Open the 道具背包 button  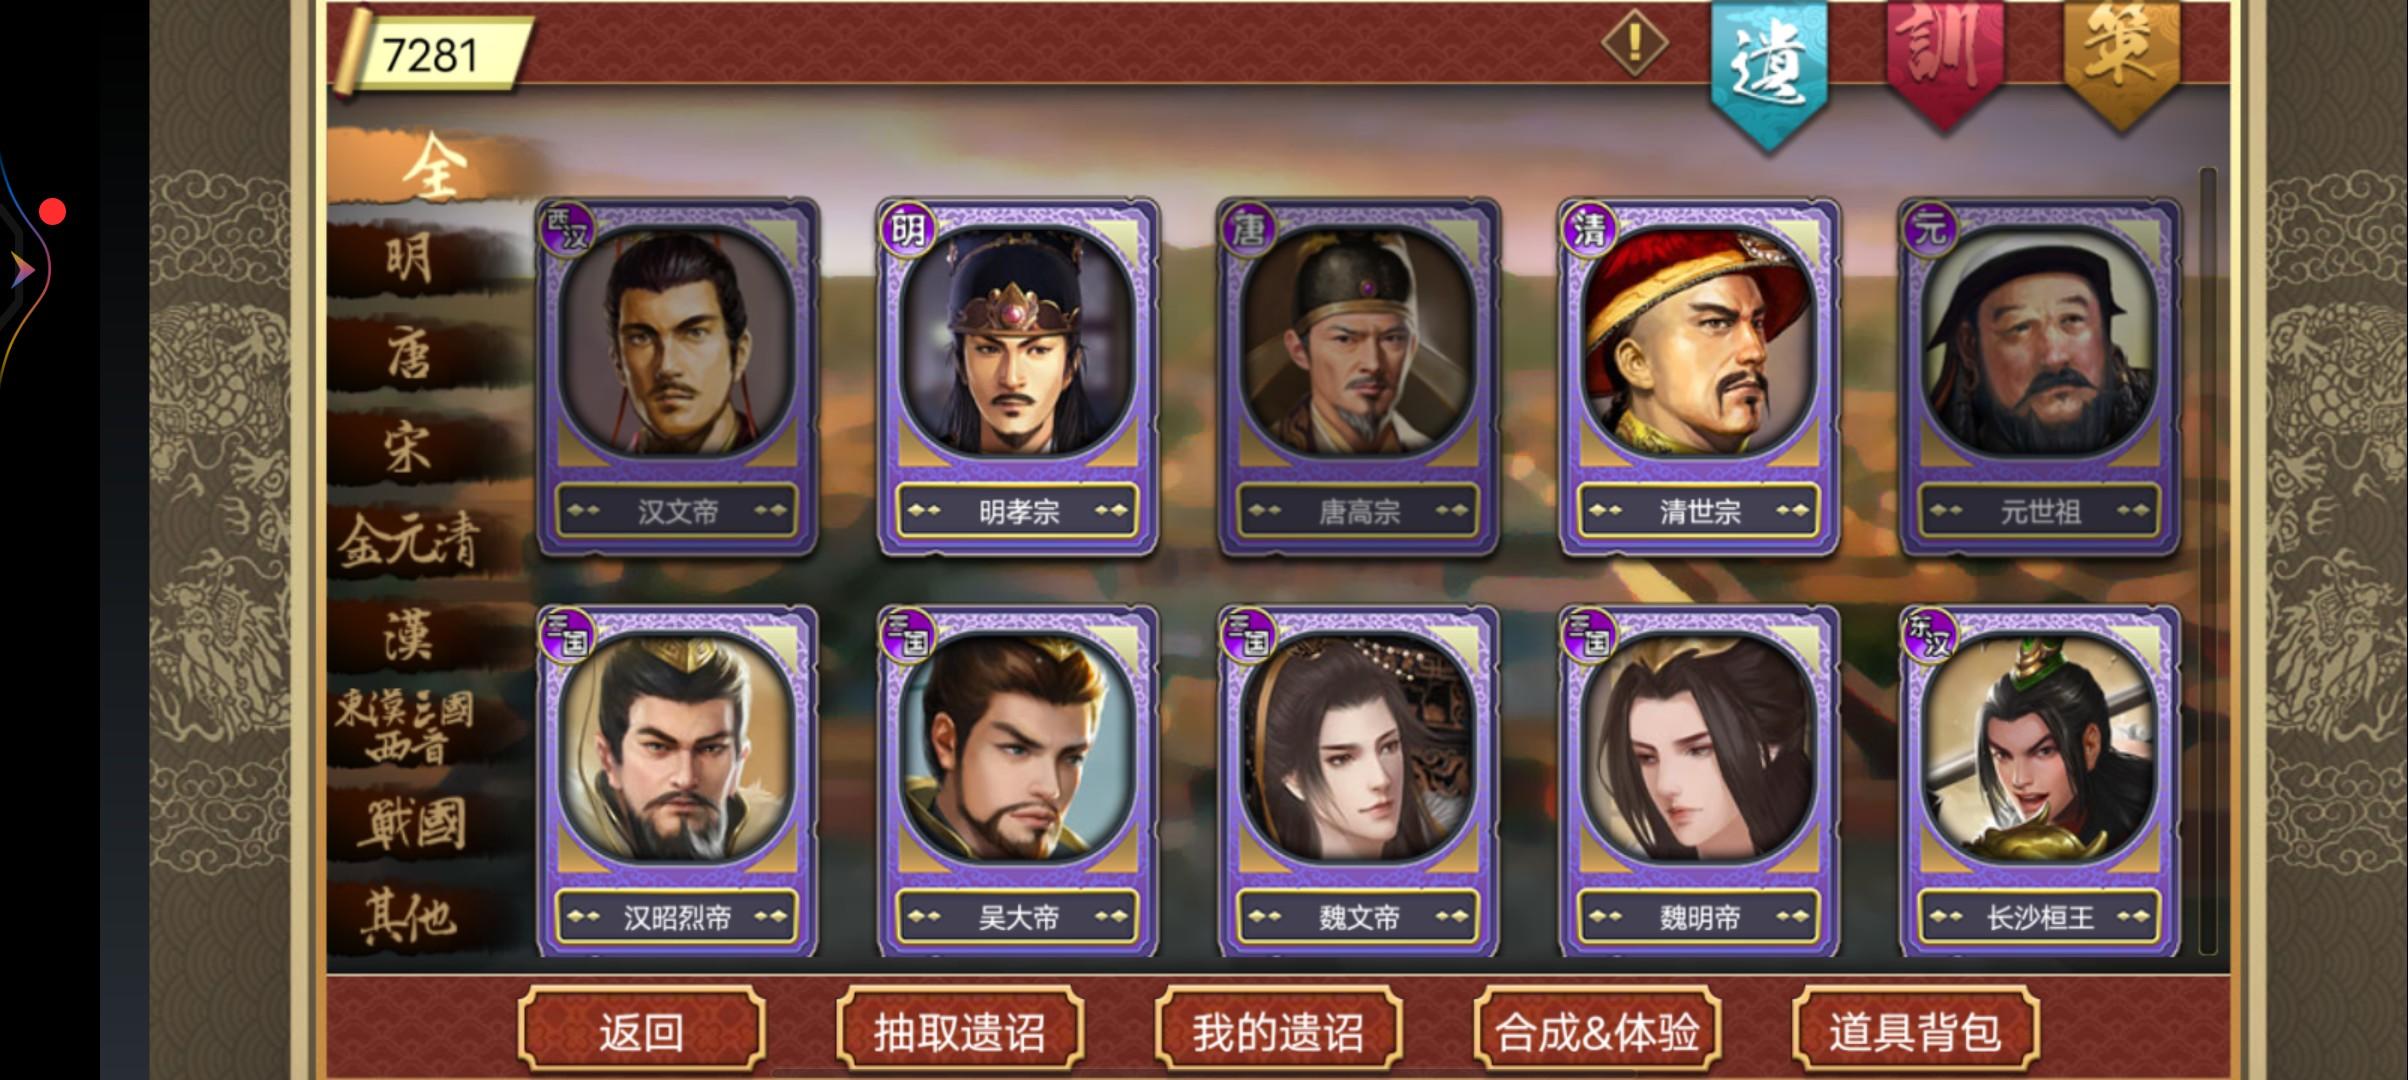pyautogui.click(x=1915, y=1030)
